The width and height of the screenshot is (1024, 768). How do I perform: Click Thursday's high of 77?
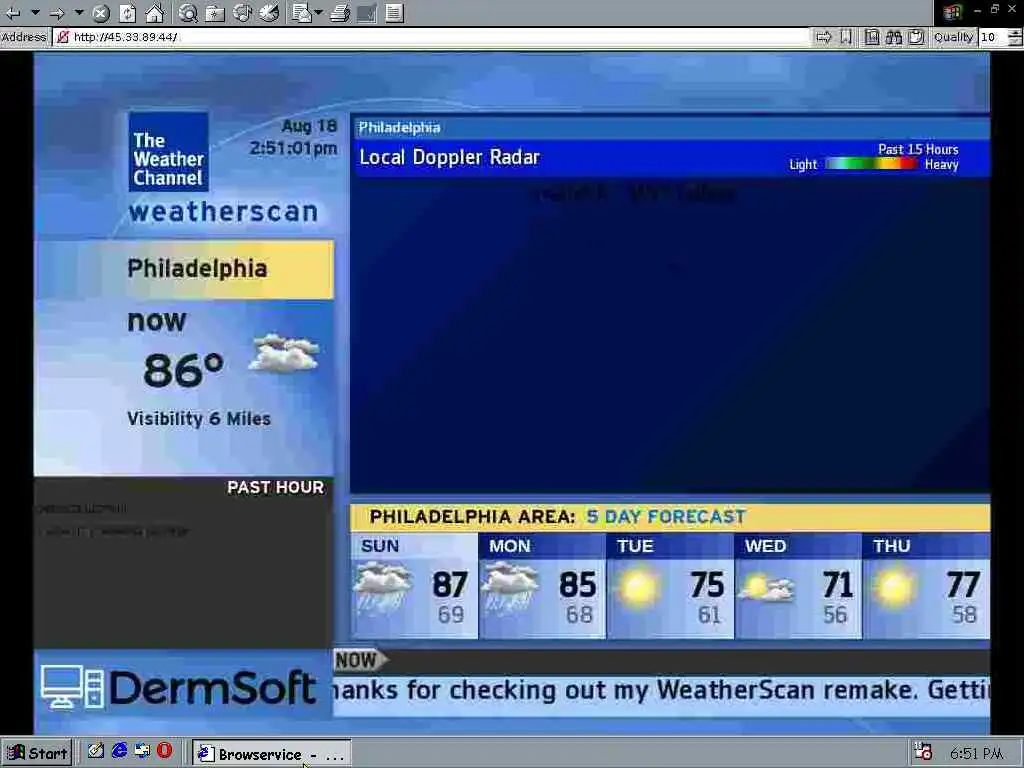coord(964,584)
